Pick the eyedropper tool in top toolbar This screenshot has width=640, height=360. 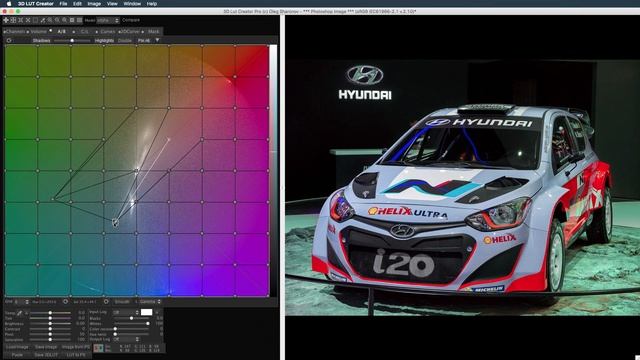coord(42,20)
